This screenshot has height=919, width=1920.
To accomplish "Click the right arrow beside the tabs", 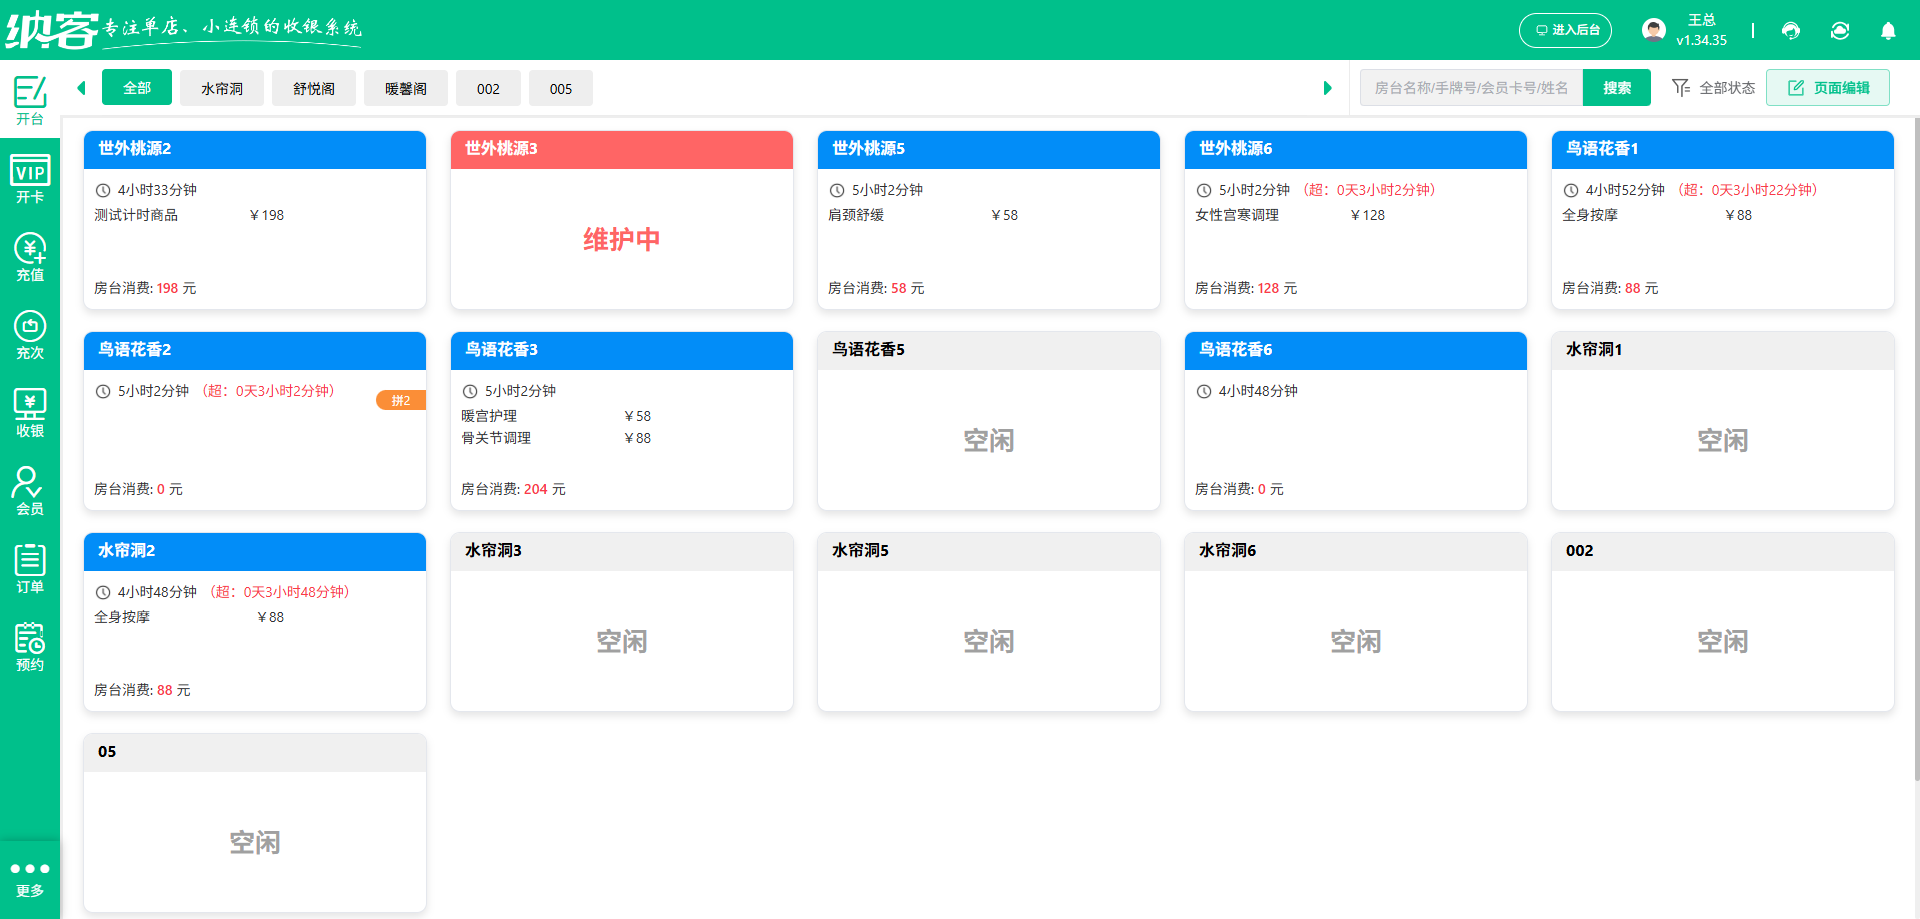I will [x=1328, y=87].
